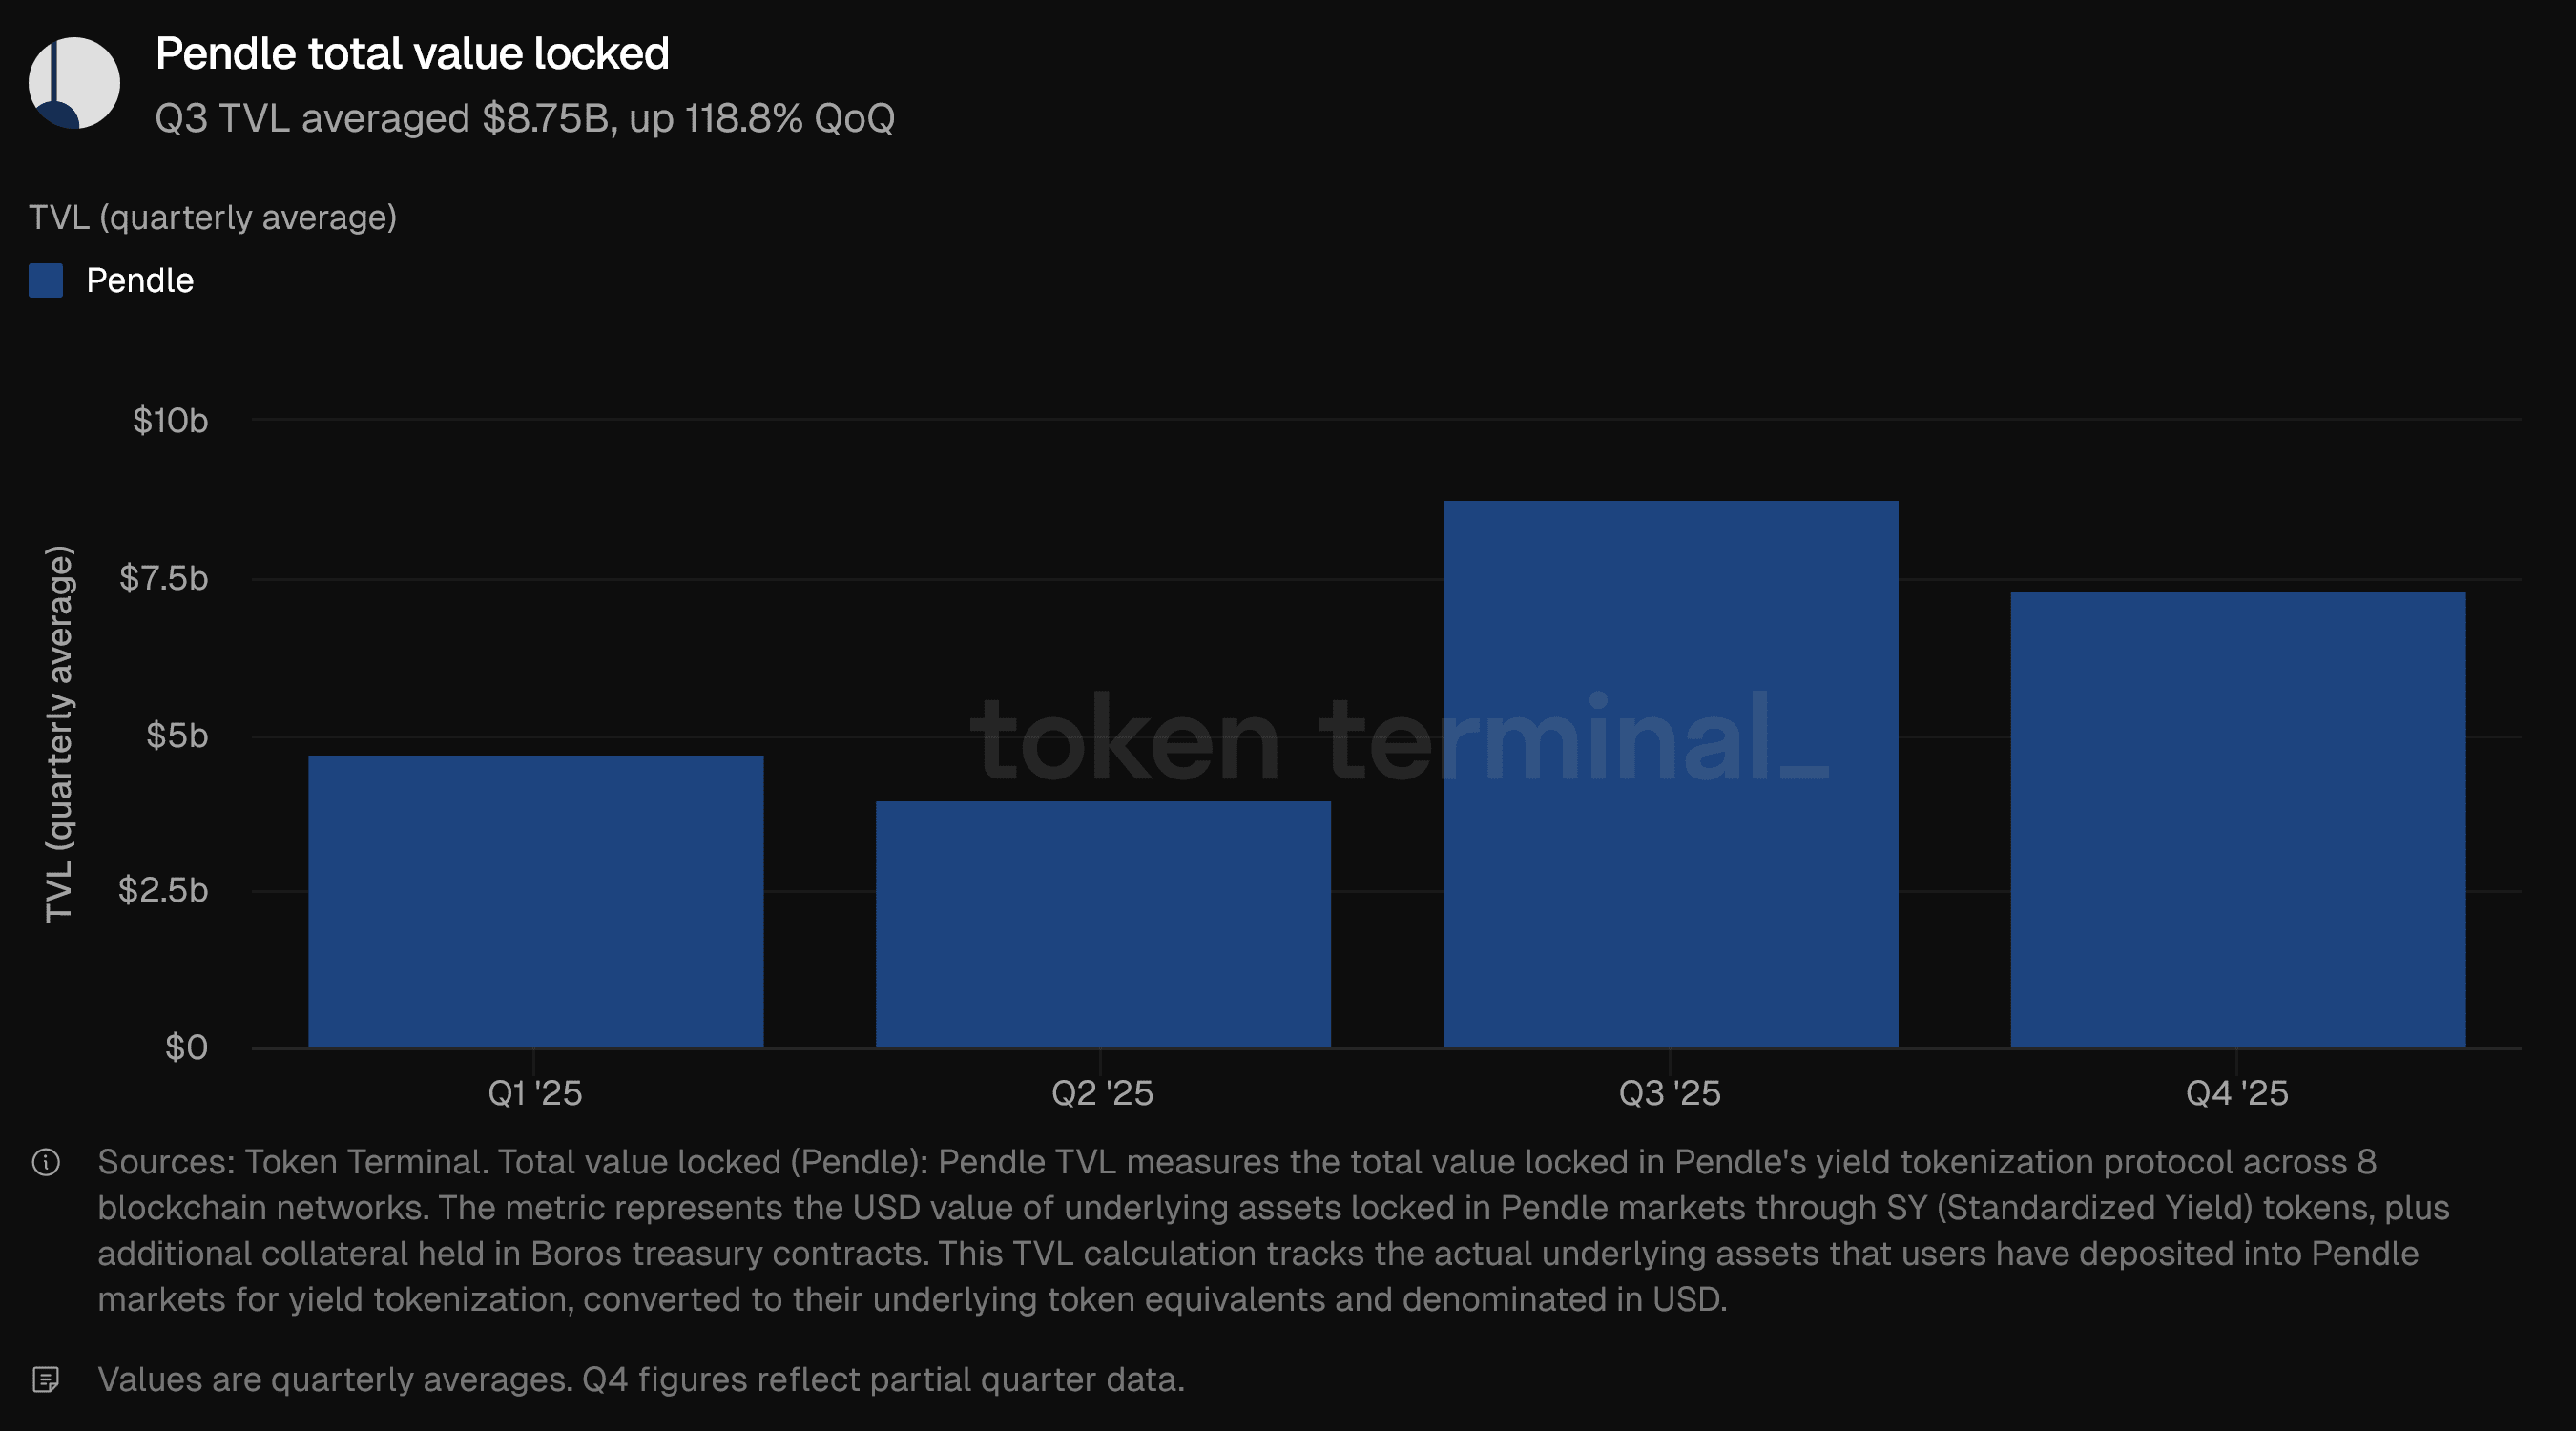Click the Q2 '25 x-axis label
The image size is (2576, 1431).
pos(1102,1093)
